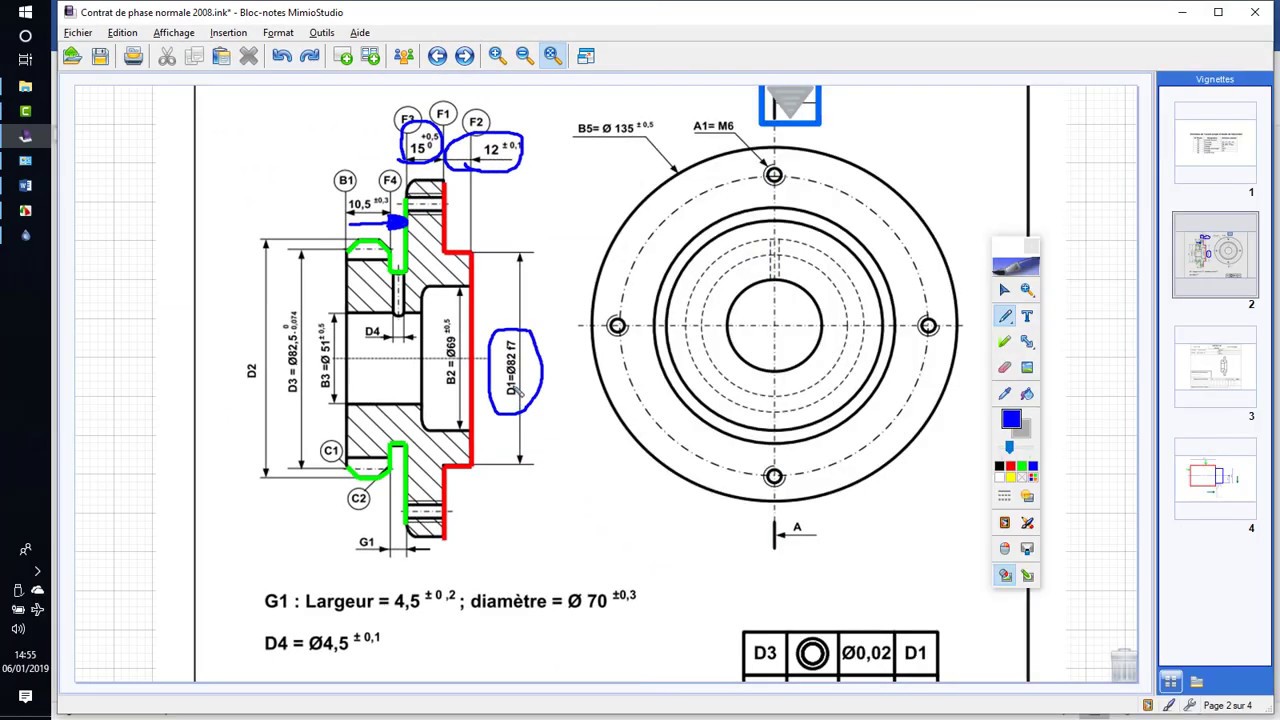Go to the previous page arrow
The image size is (1280, 720).
click(x=437, y=56)
